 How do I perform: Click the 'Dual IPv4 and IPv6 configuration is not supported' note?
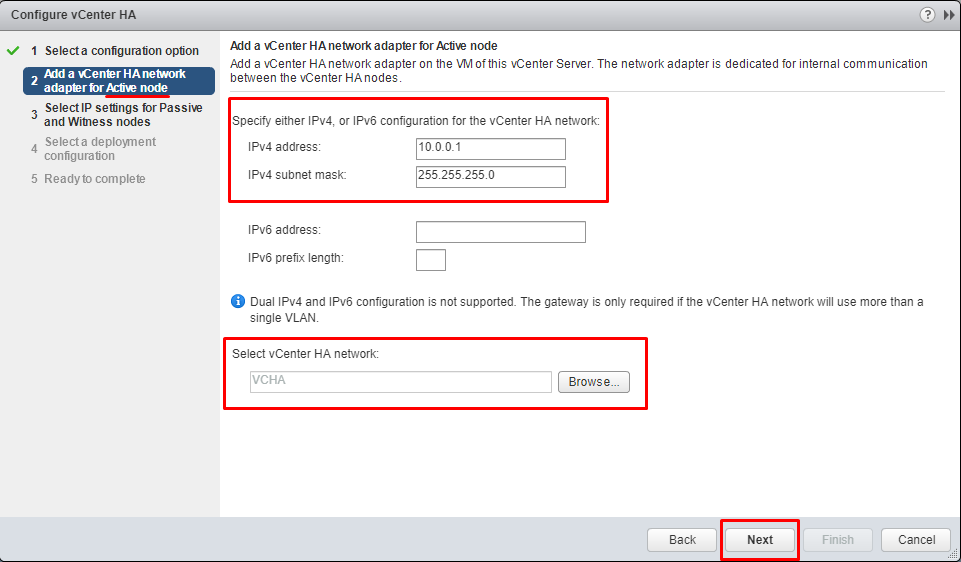587,310
